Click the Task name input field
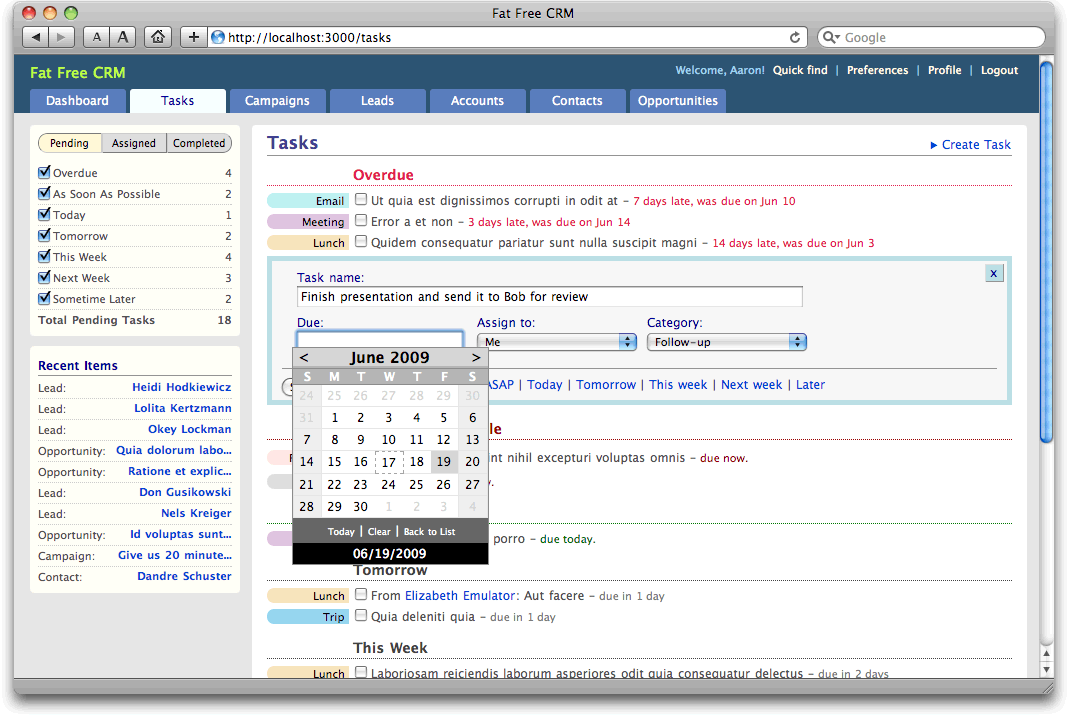 pyautogui.click(x=549, y=297)
